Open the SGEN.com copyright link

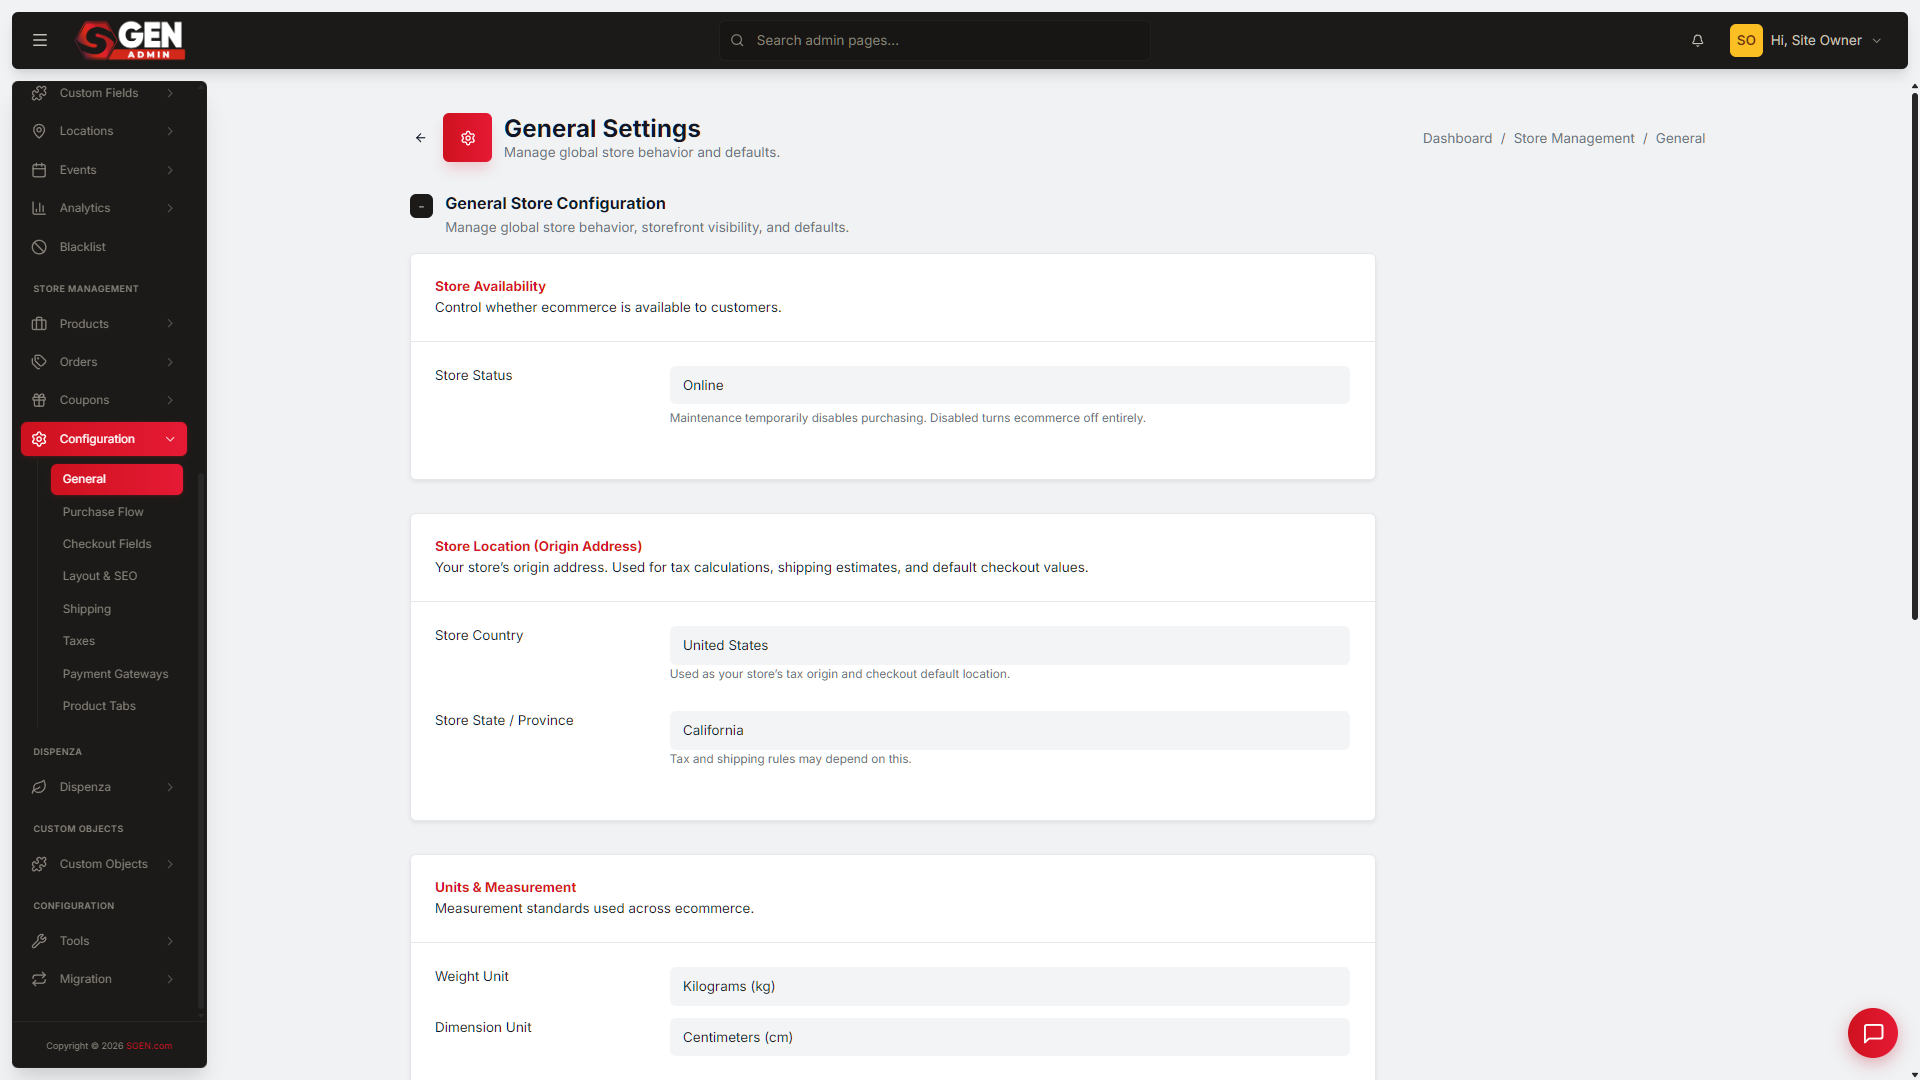[x=149, y=1046]
